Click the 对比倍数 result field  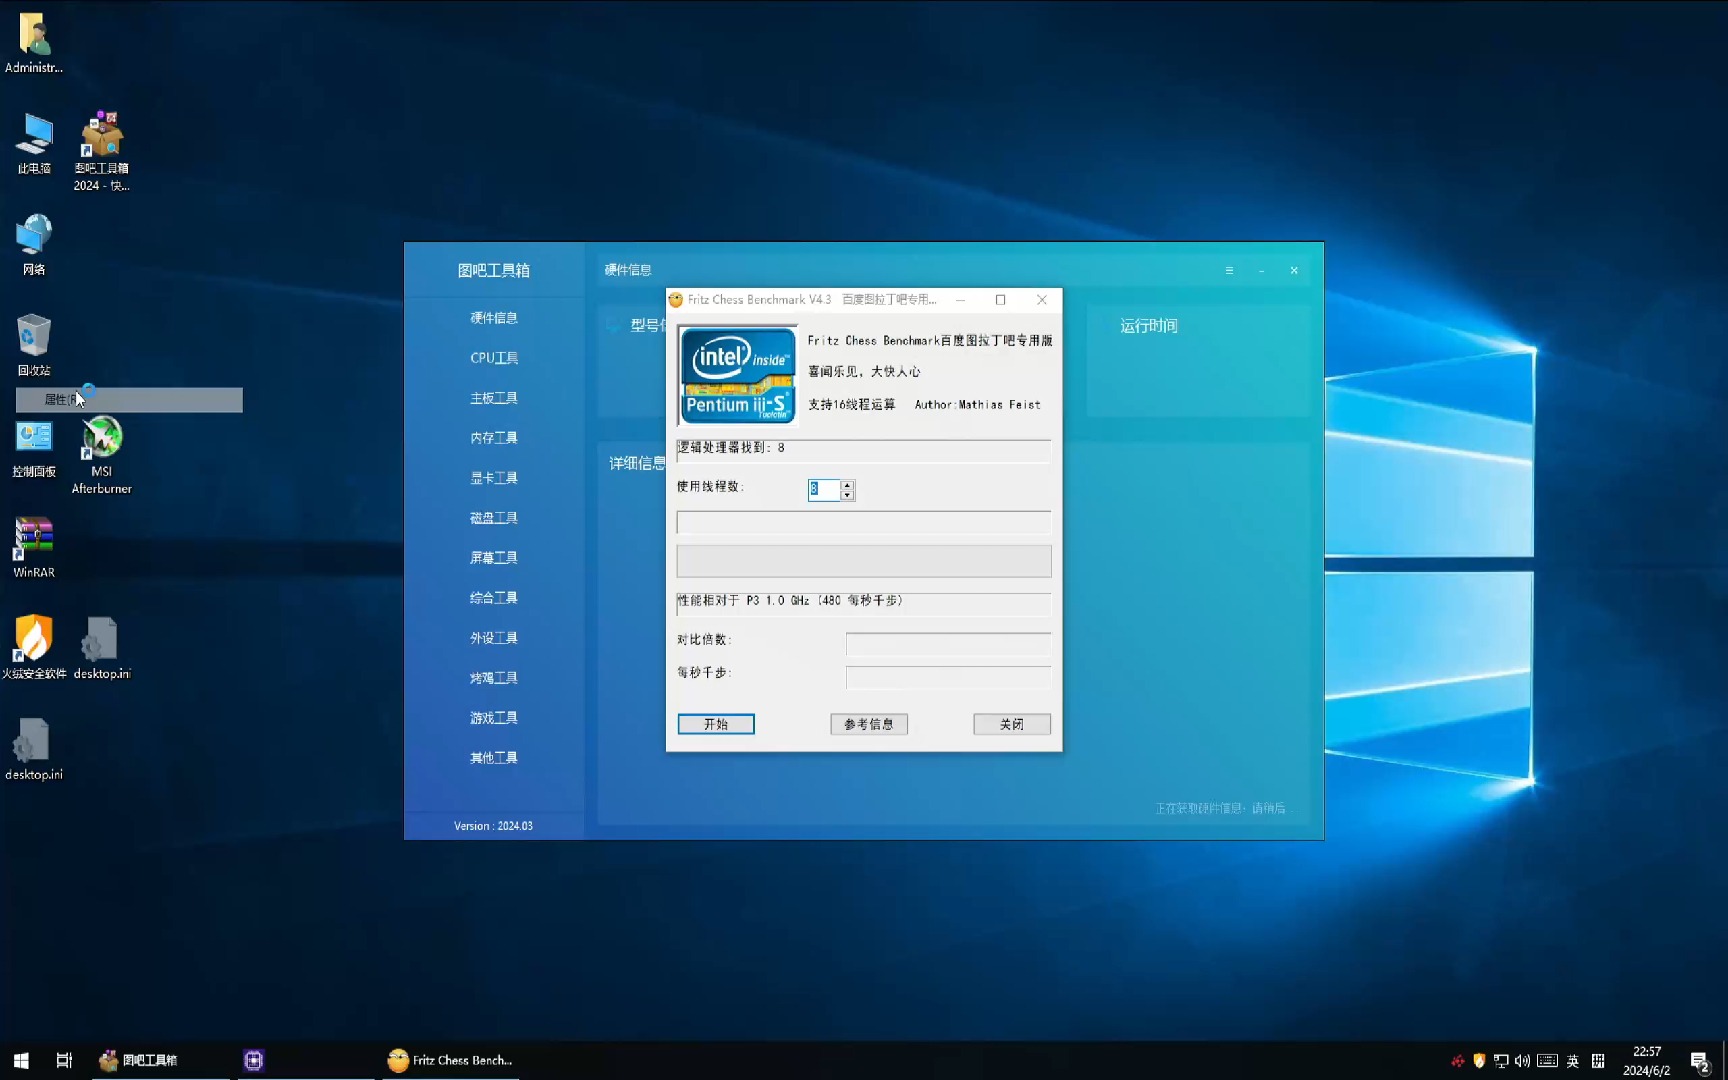coord(948,643)
